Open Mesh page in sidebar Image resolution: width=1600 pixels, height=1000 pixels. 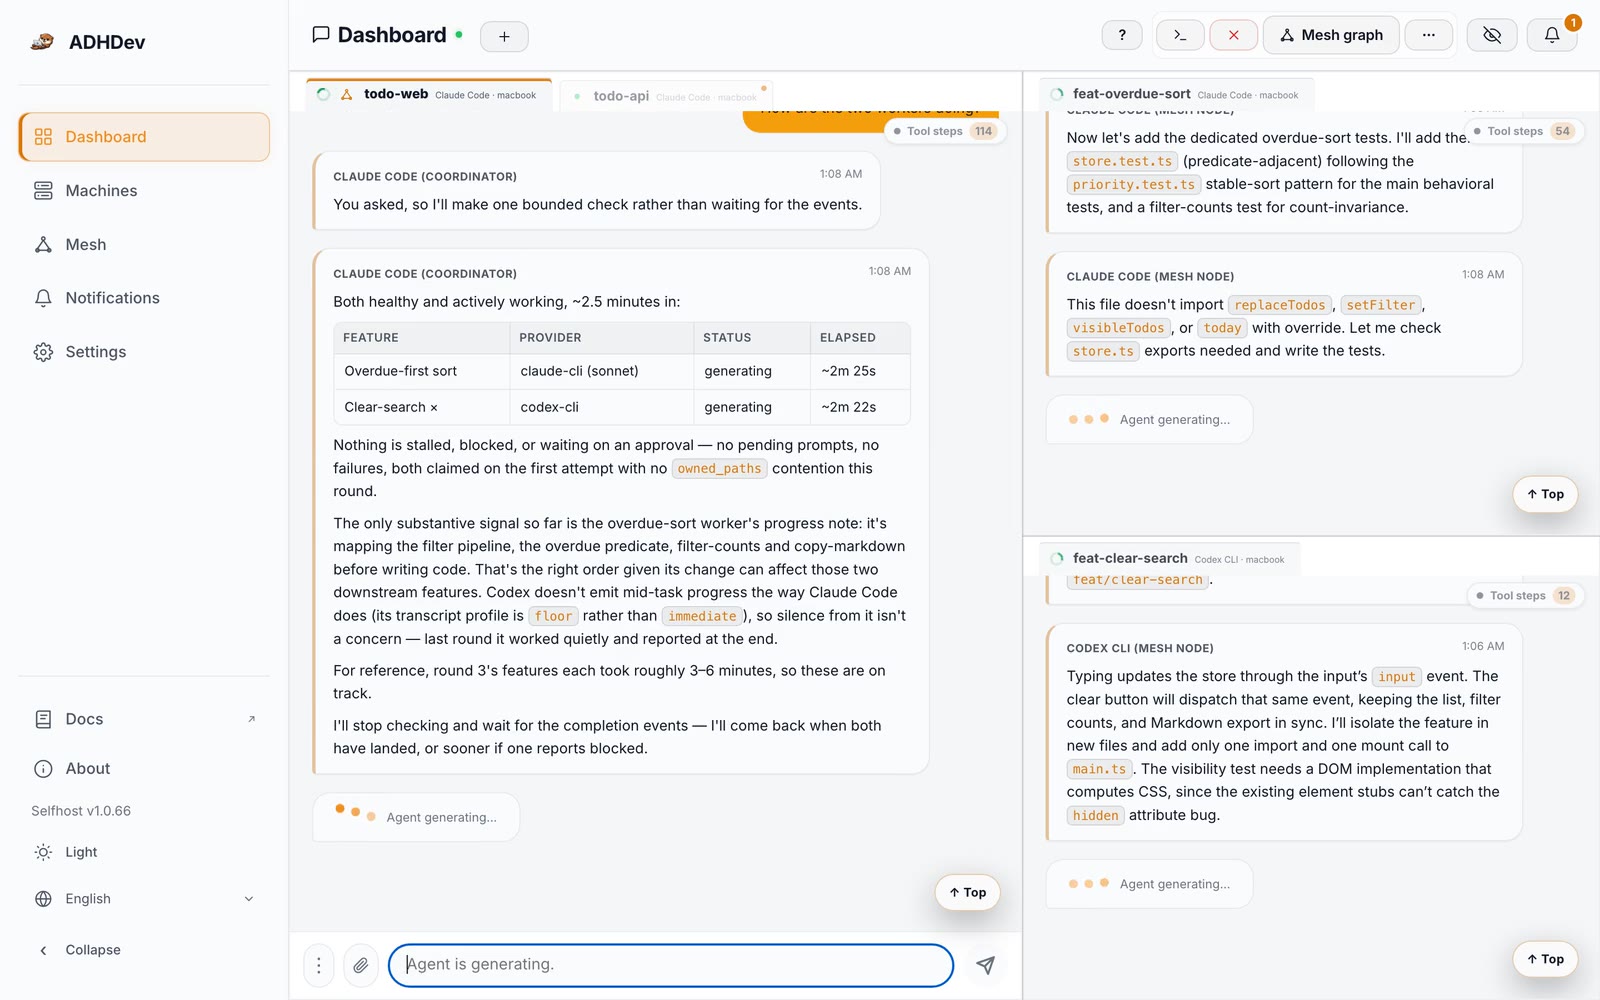point(144,245)
